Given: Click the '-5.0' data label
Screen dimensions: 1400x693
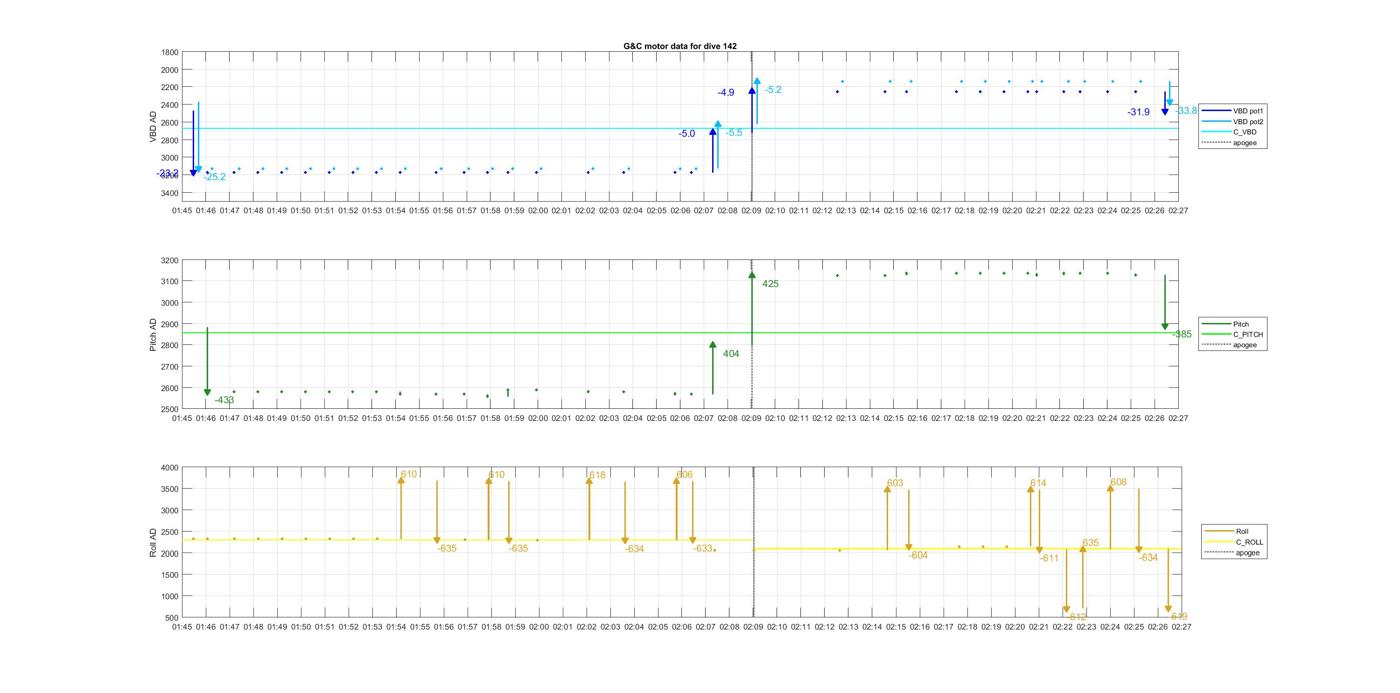Looking at the screenshot, I should coord(686,134).
